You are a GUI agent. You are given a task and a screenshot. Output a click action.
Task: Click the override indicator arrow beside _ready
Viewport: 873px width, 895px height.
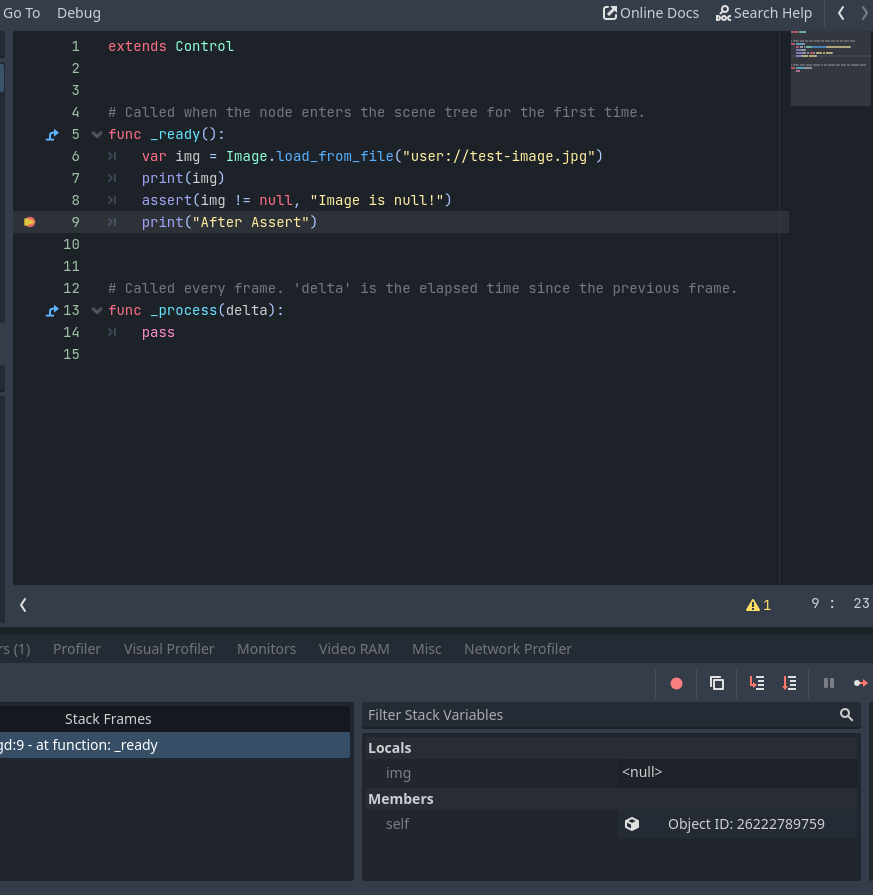[x=51, y=134]
